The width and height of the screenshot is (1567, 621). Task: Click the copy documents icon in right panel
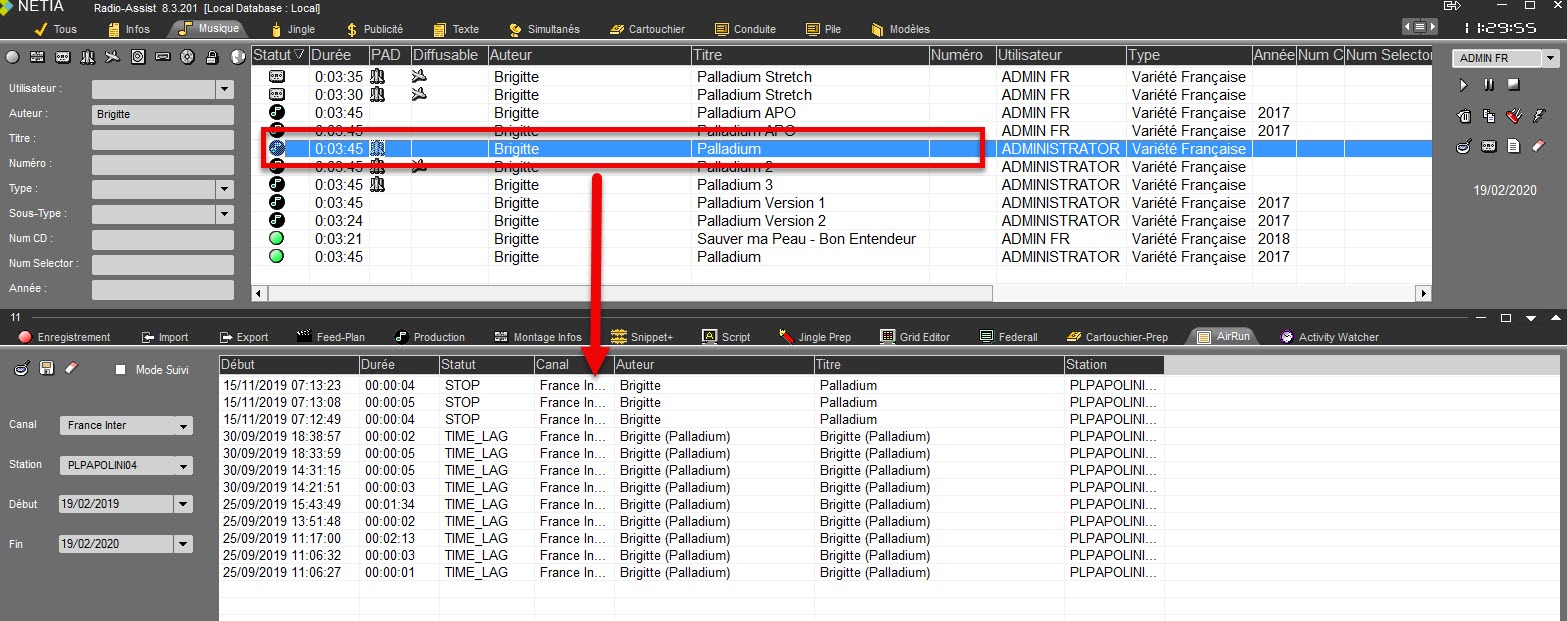(1489, 116)
